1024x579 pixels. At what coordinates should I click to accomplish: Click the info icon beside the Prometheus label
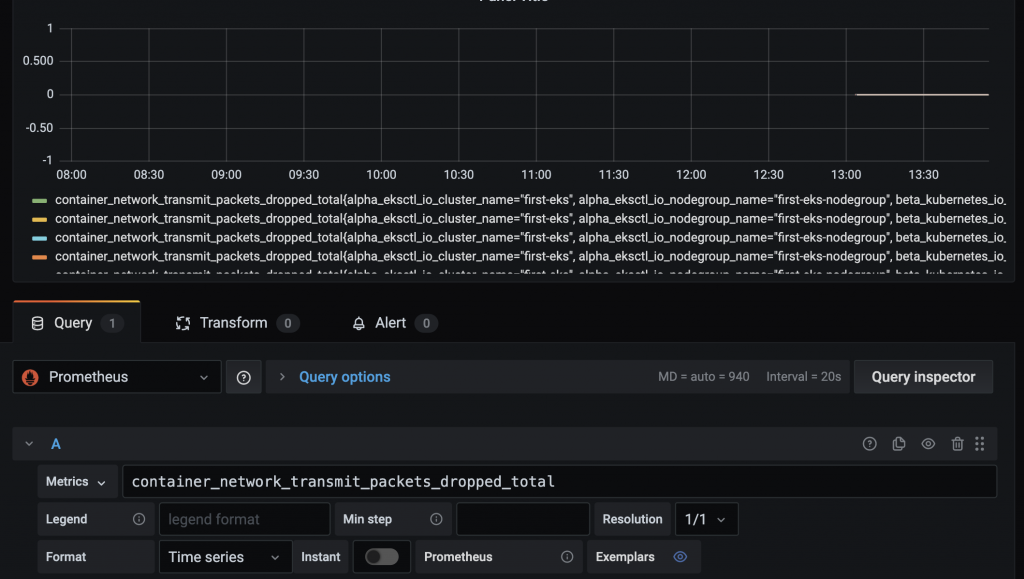[x=567, y=557]
